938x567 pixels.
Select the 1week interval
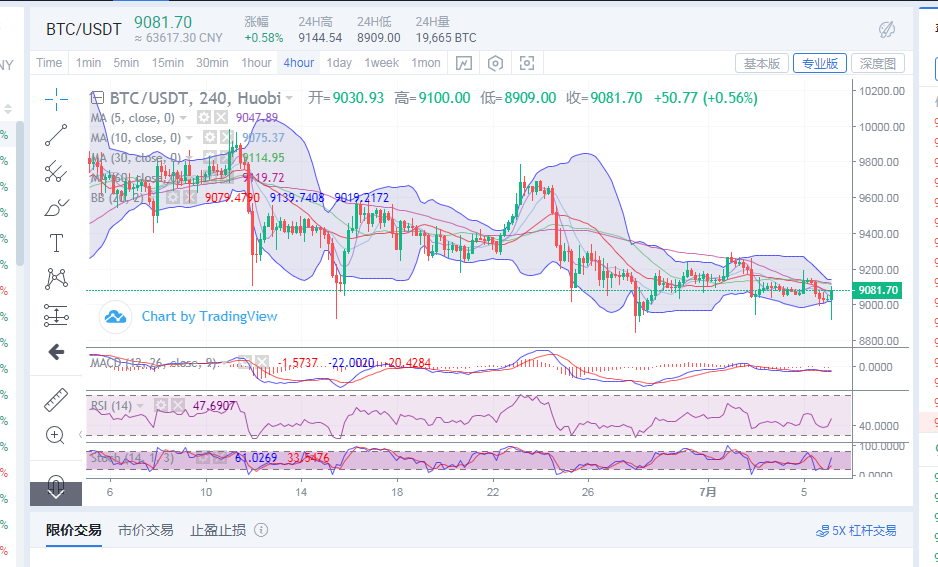click(382, 63)
